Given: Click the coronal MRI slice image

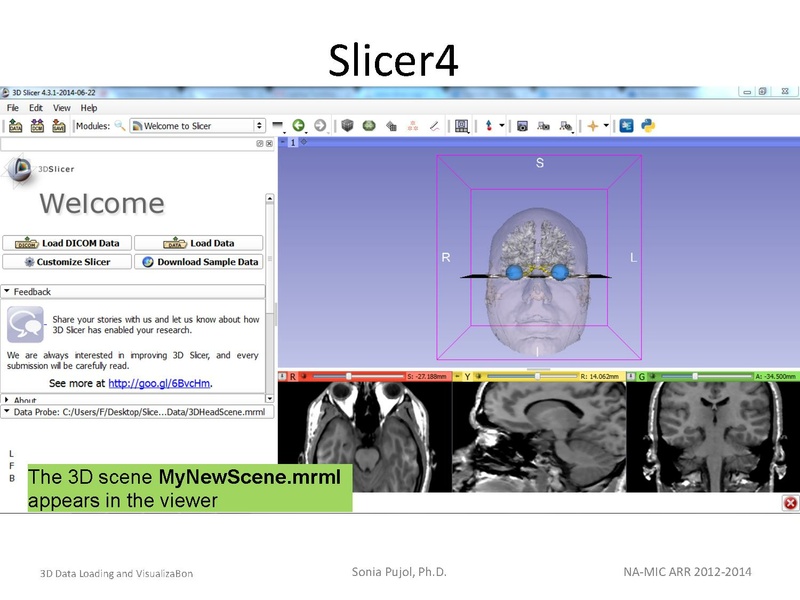Looking at the screenshot, I should (713, 437).
